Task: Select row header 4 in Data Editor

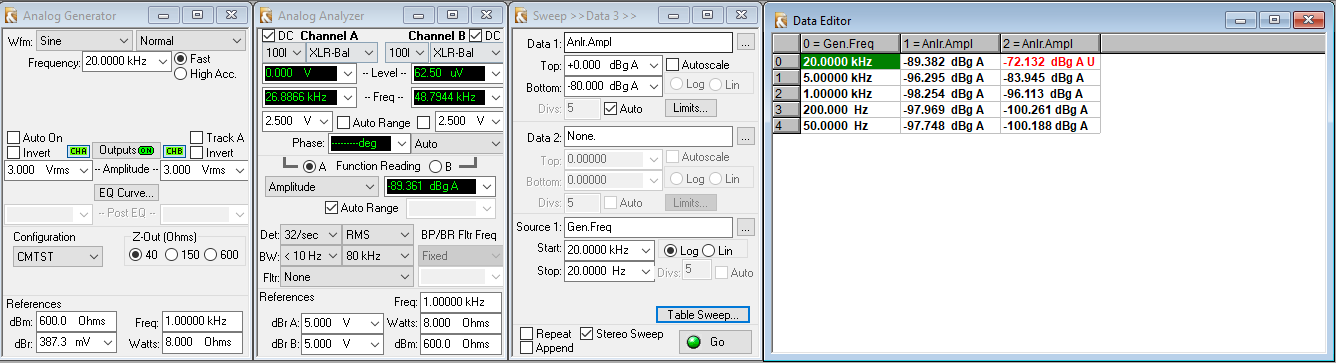Action: [786, 125]
